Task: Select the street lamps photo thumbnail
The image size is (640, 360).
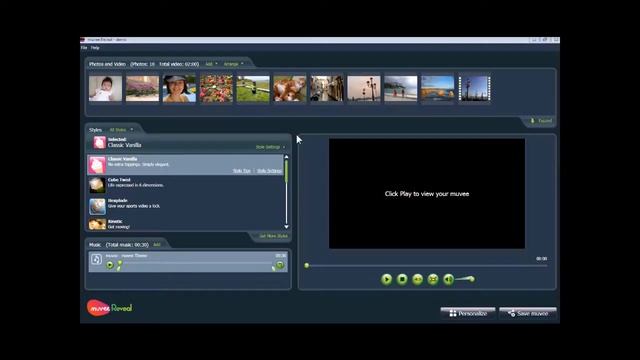Action: [x=364, y=88]
